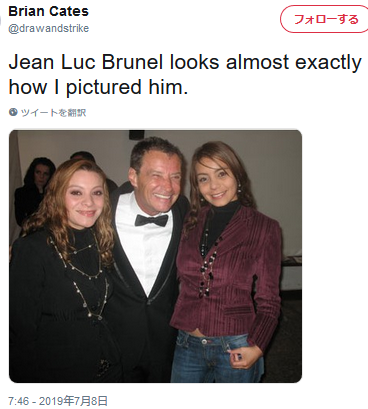Open the 7:46 - 2019年7月8日 timestamp link
The width and height of the screenshot is (368, 409).
[58, 400]
